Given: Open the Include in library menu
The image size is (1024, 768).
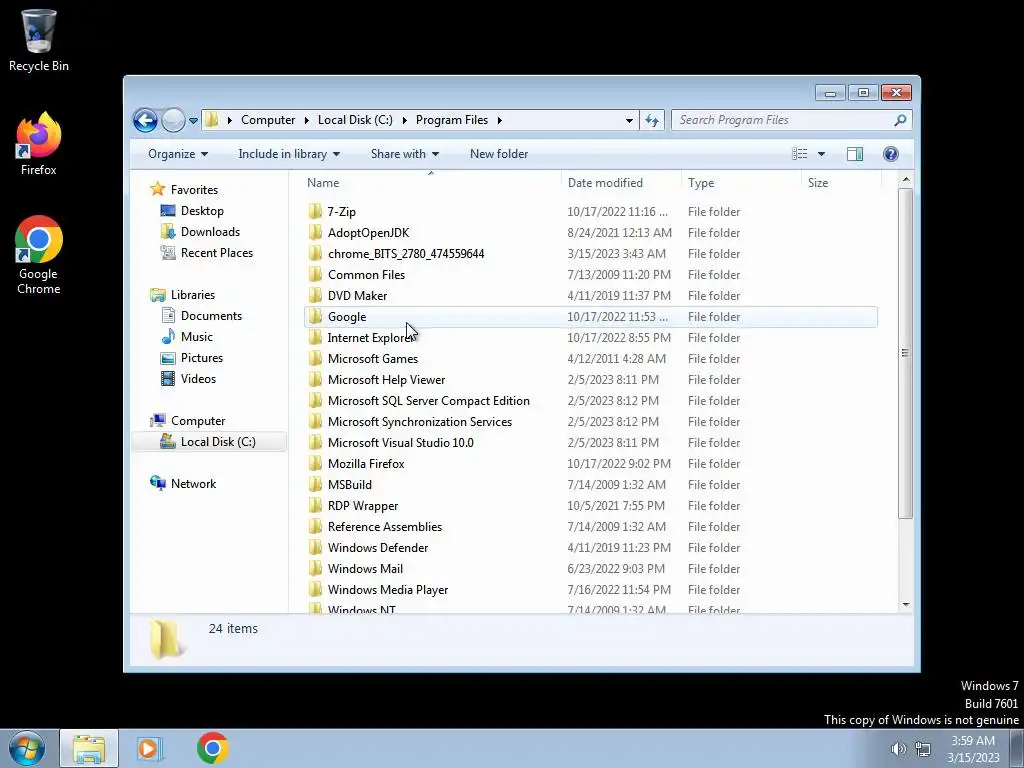Looking at the screenshot, I should click(x=289, y=154).
